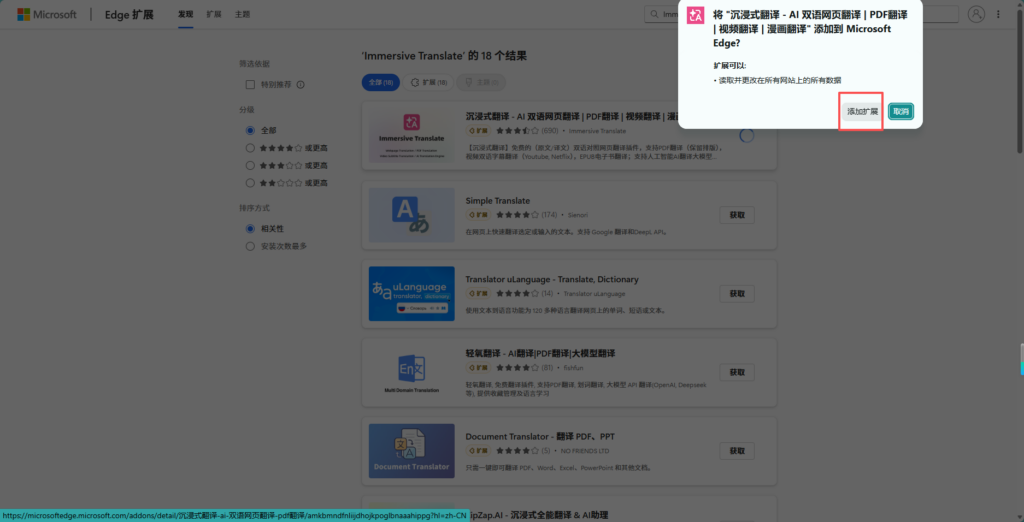
Task: Click the 取消 button in the dialog
Action: pos(901,112)
